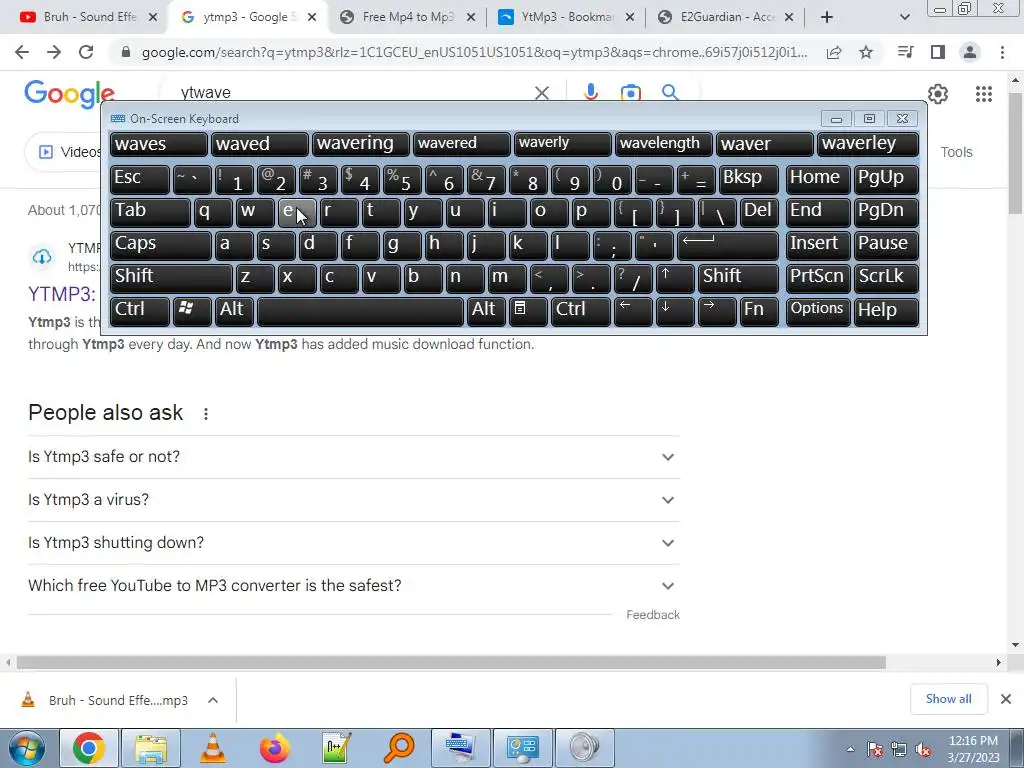Open the Windows Start menu
Viewport: 1024px width, 768px height.
tap(26, 748)
